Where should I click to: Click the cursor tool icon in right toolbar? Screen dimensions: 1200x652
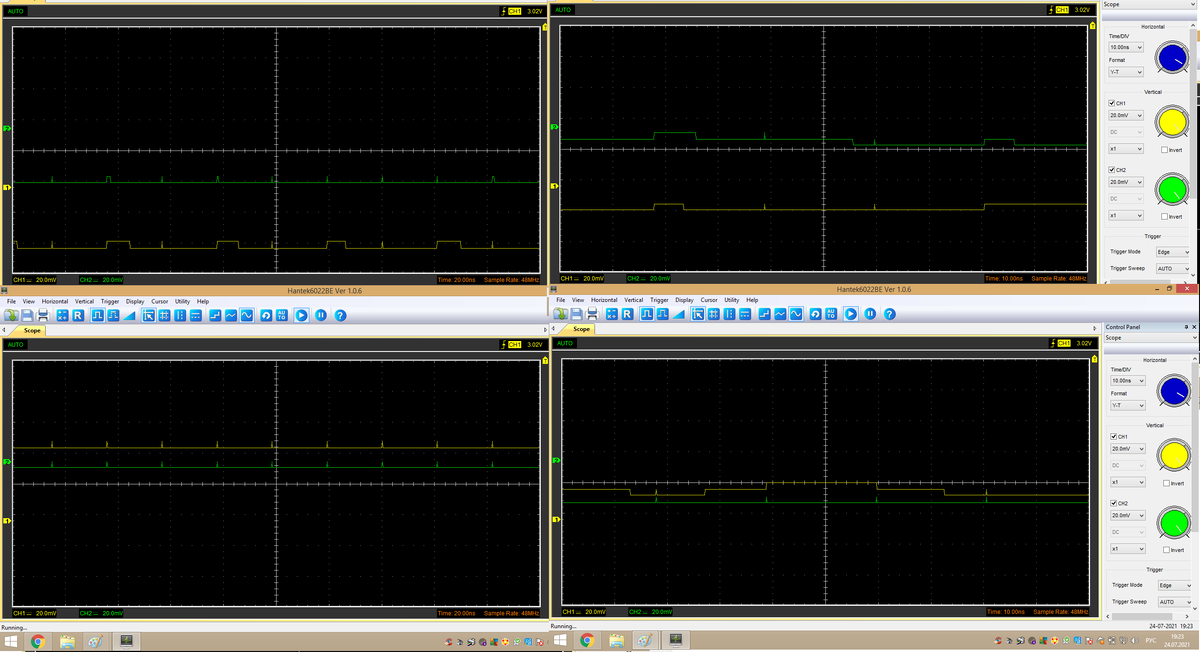pos(698,314)
